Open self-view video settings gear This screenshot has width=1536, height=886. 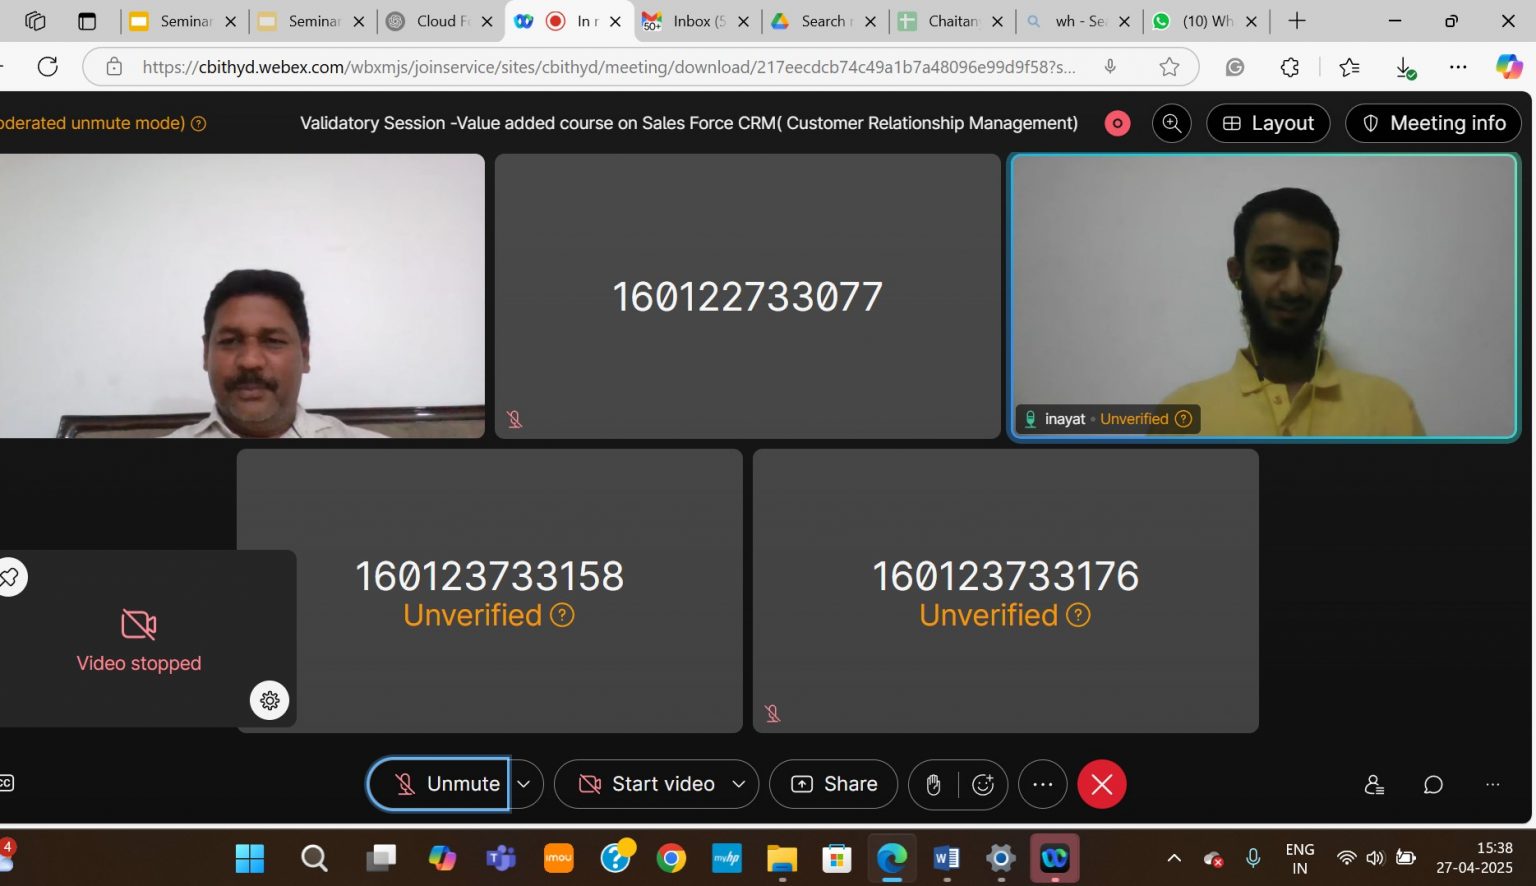point(269,701)
